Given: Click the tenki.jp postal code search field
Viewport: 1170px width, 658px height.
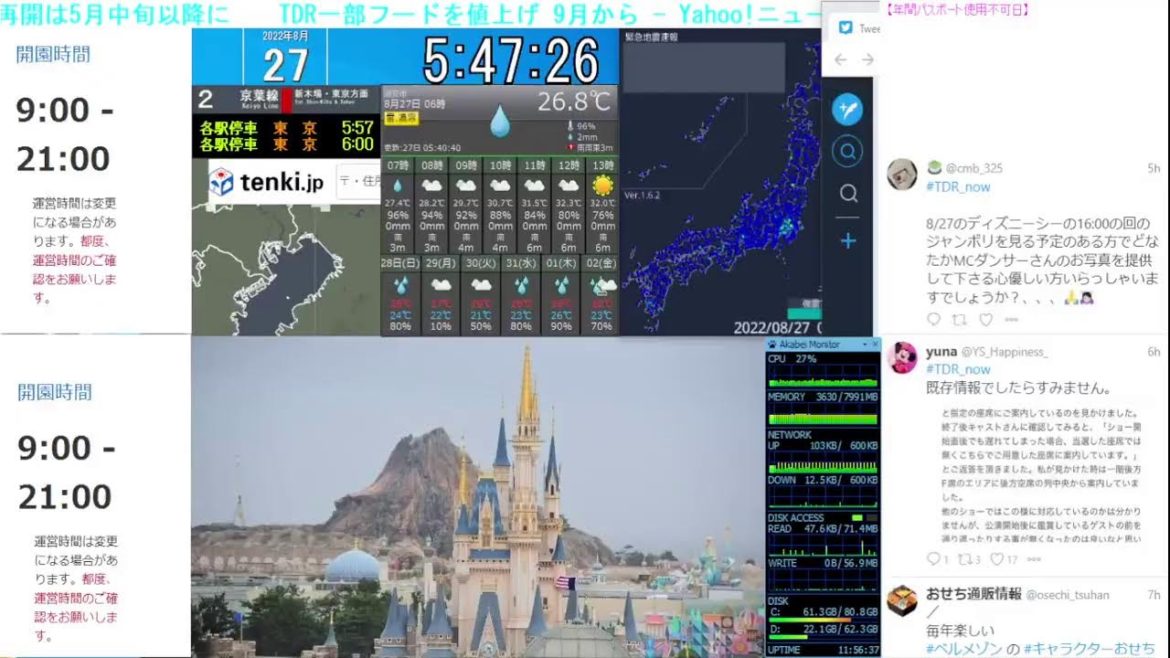Looking at the screenshot, I should point(358,181).
